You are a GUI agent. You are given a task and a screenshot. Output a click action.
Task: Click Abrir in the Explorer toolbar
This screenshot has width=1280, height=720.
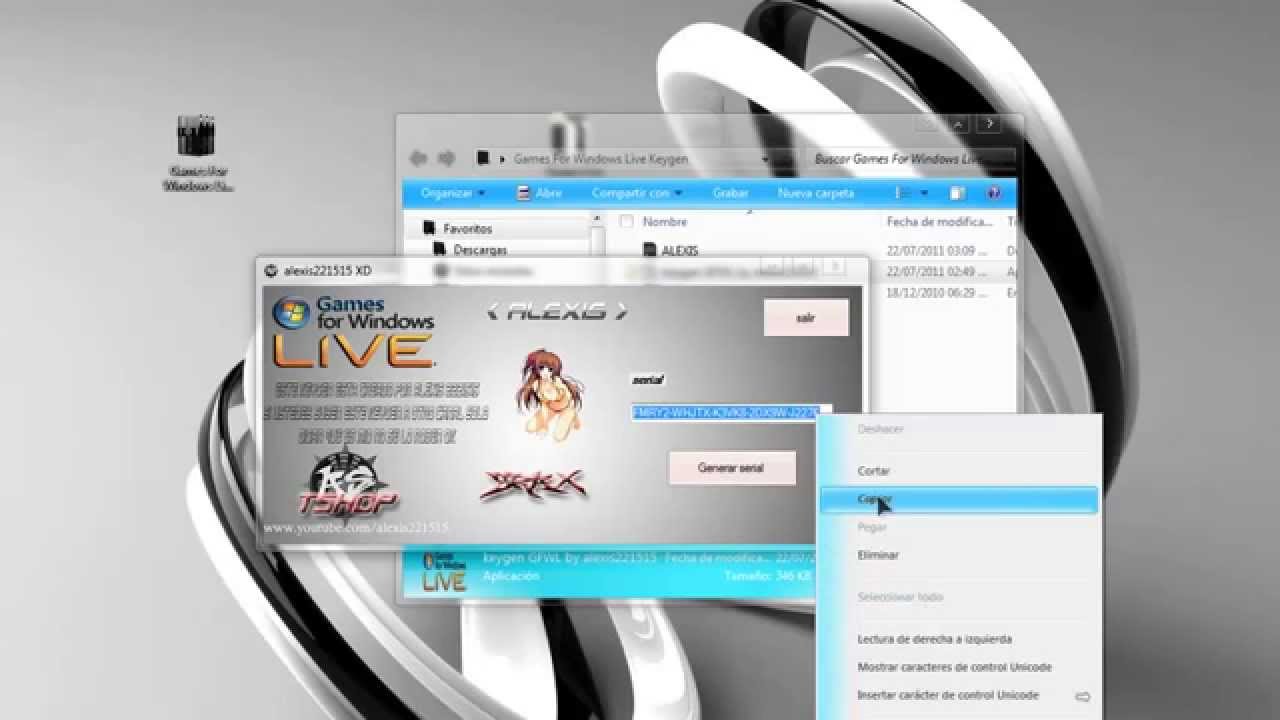538,193
